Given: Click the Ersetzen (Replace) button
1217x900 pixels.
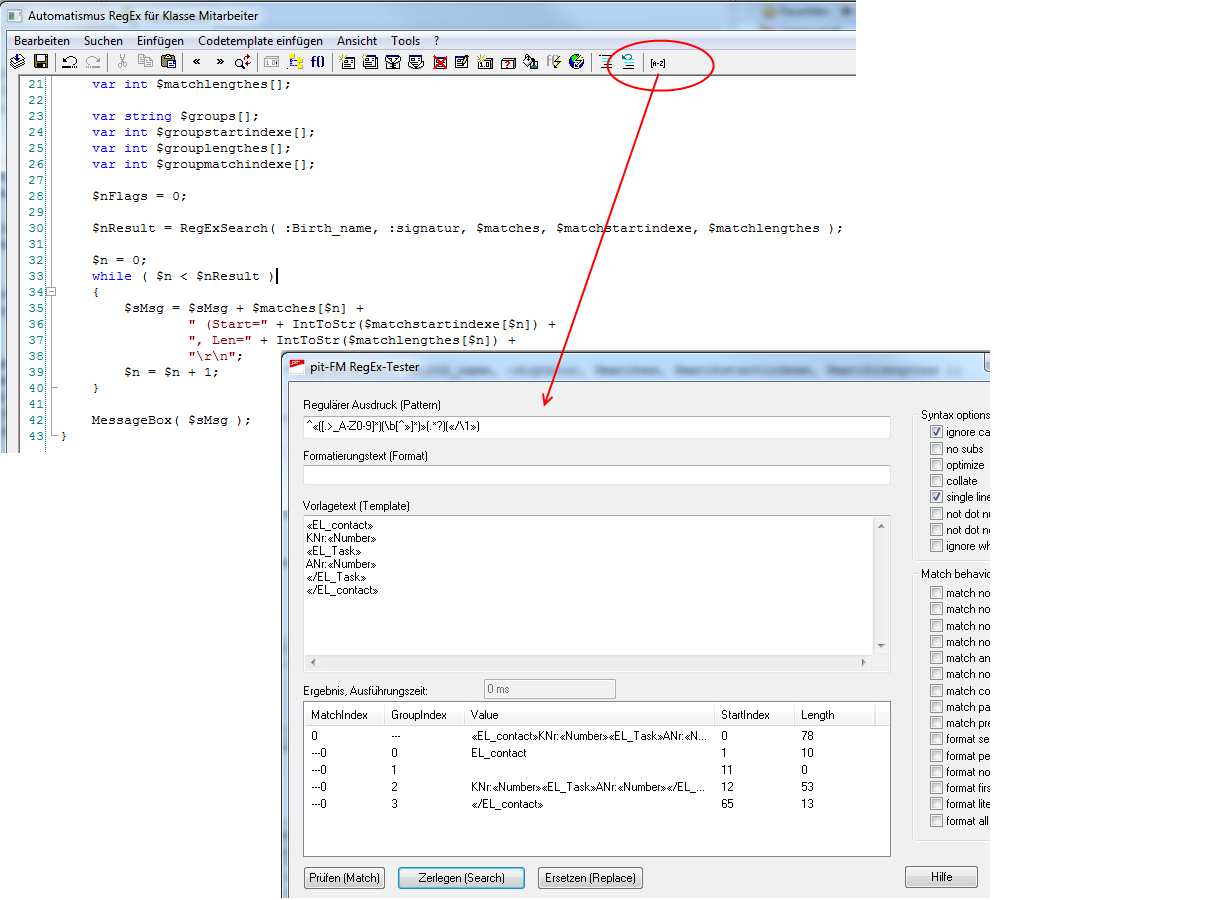Looking at the screenshot, I should (x=590, y=878).
